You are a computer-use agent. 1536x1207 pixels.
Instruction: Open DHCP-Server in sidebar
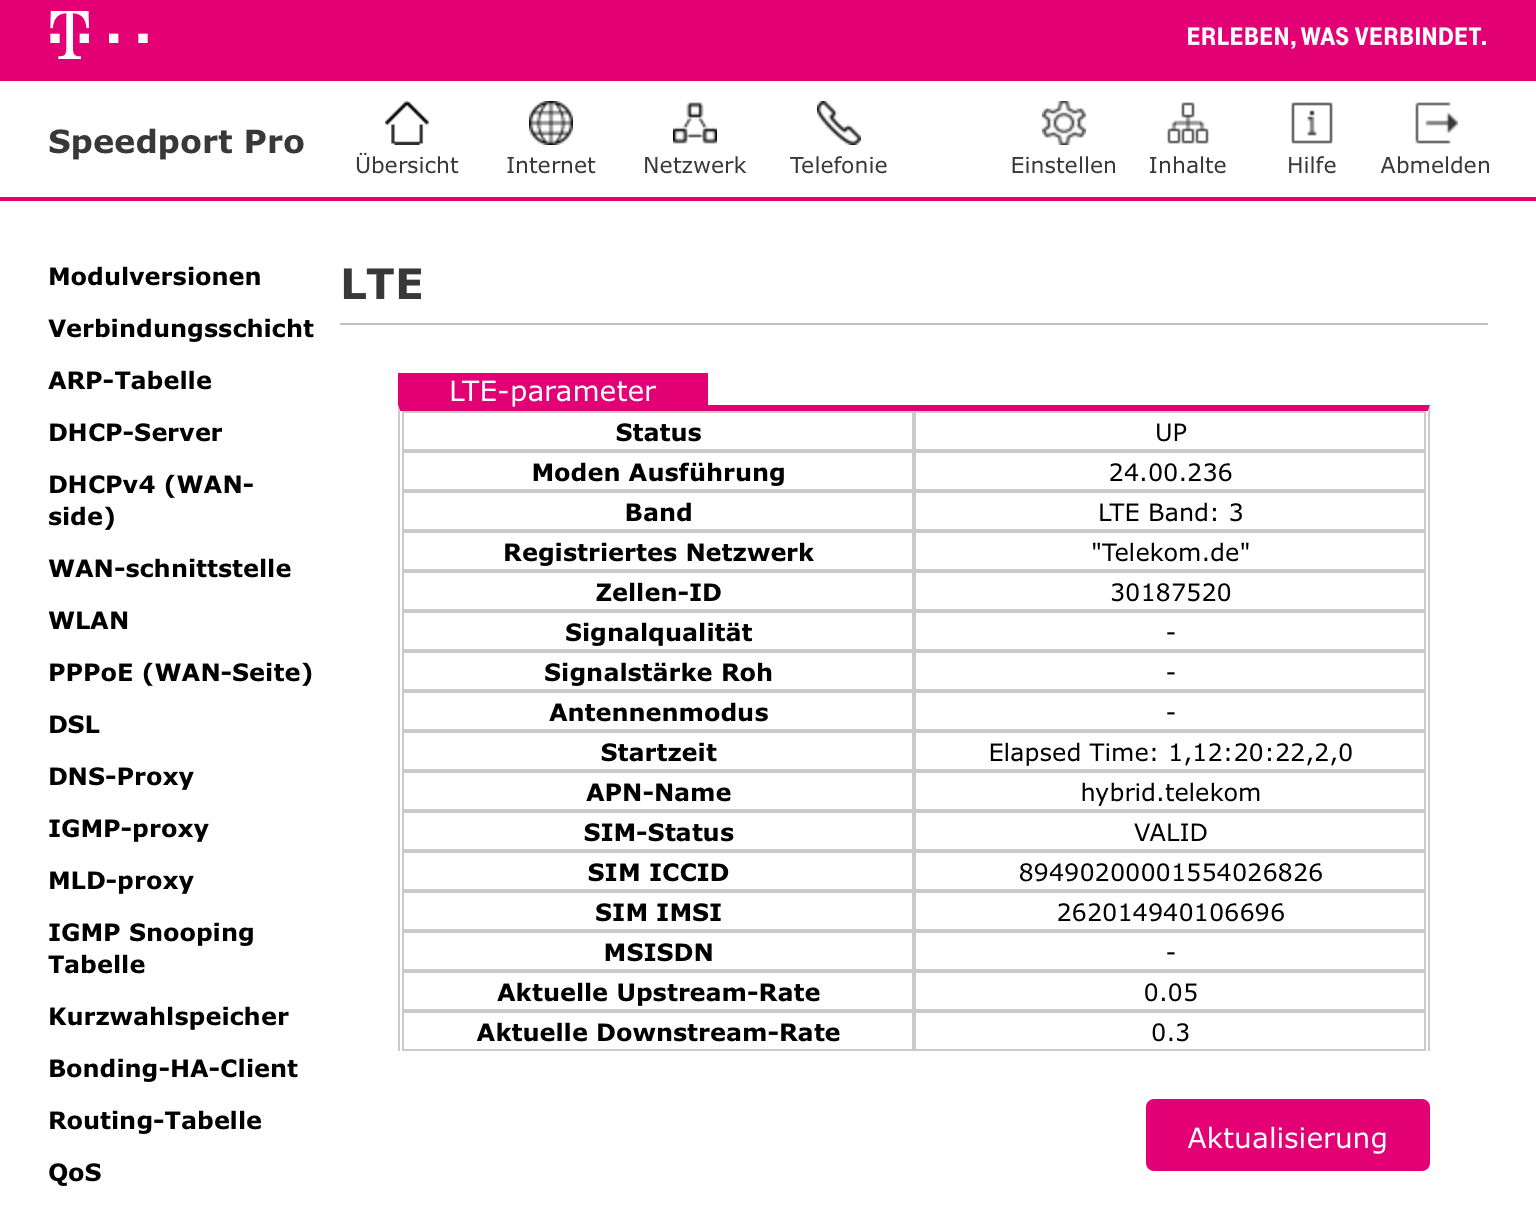click(x=135, y=433)
